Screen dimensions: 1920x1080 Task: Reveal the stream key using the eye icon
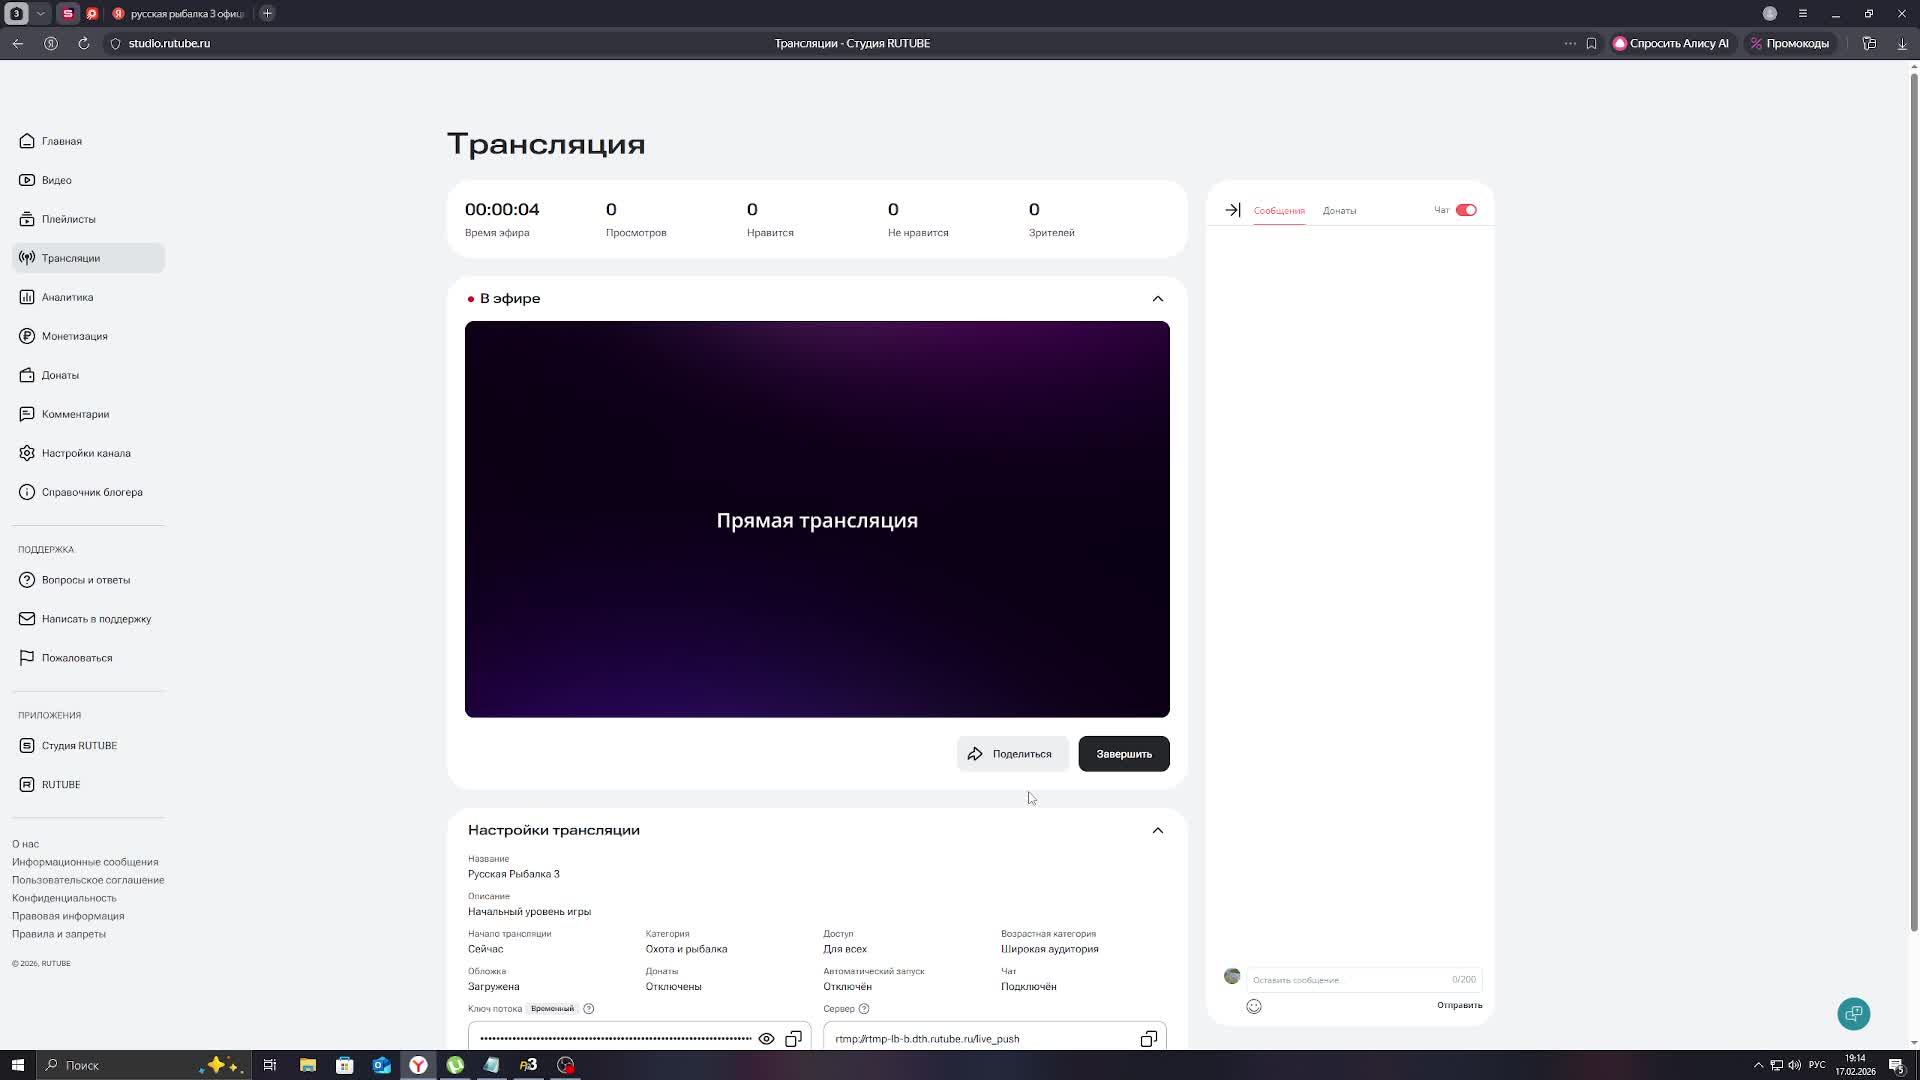click(x=766, y=1039)
